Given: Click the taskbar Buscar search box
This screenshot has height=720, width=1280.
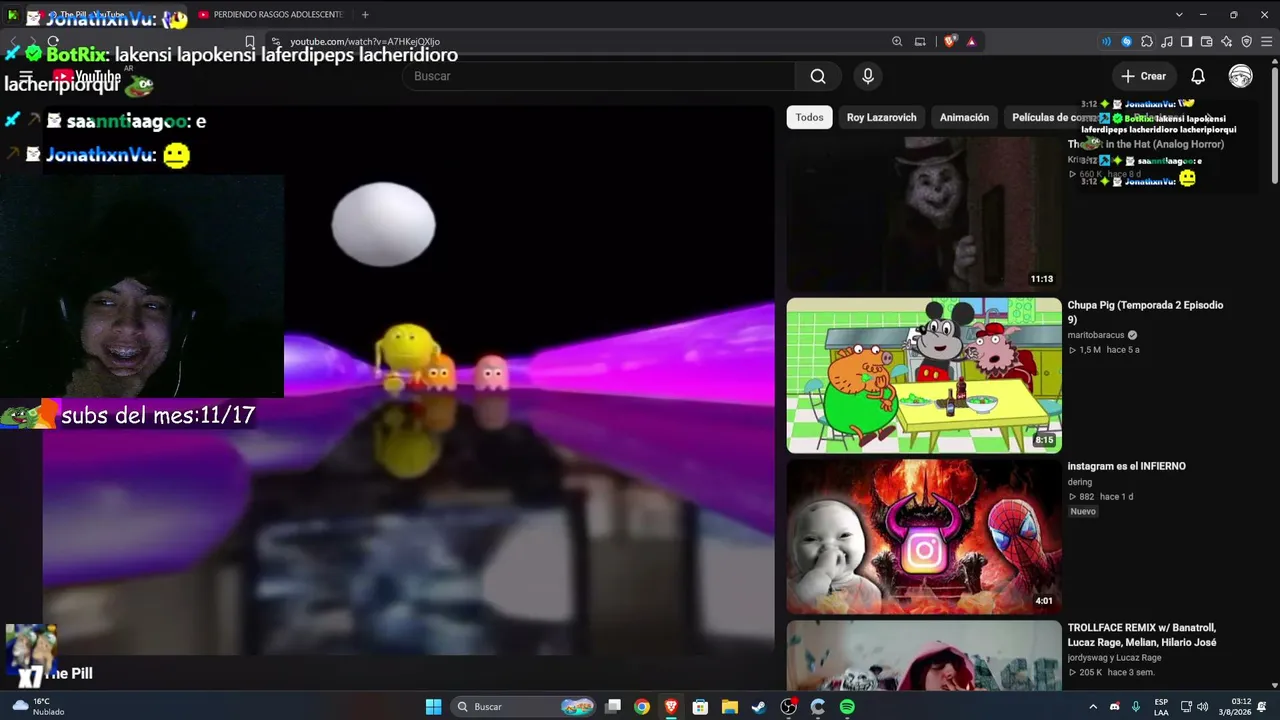Looking at the screenshot, I should tap(525, 707).
